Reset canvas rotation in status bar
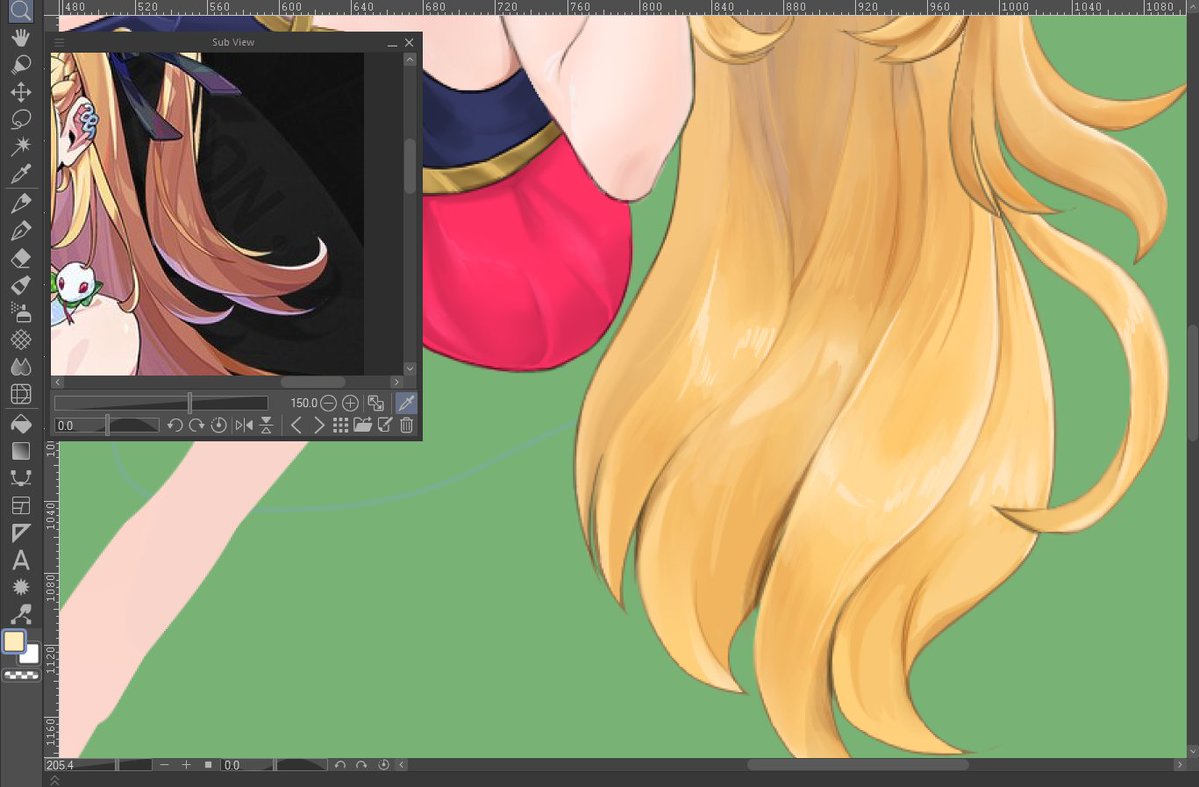This screenshot has height=787, width=1199. tap(384, 765)
